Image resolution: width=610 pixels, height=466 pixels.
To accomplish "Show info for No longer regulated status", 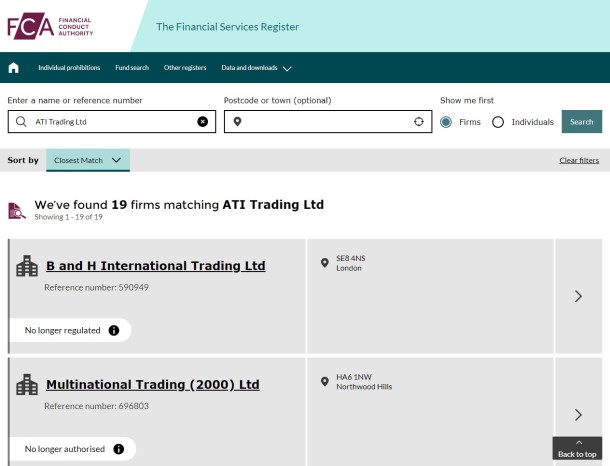I will 114,330.
